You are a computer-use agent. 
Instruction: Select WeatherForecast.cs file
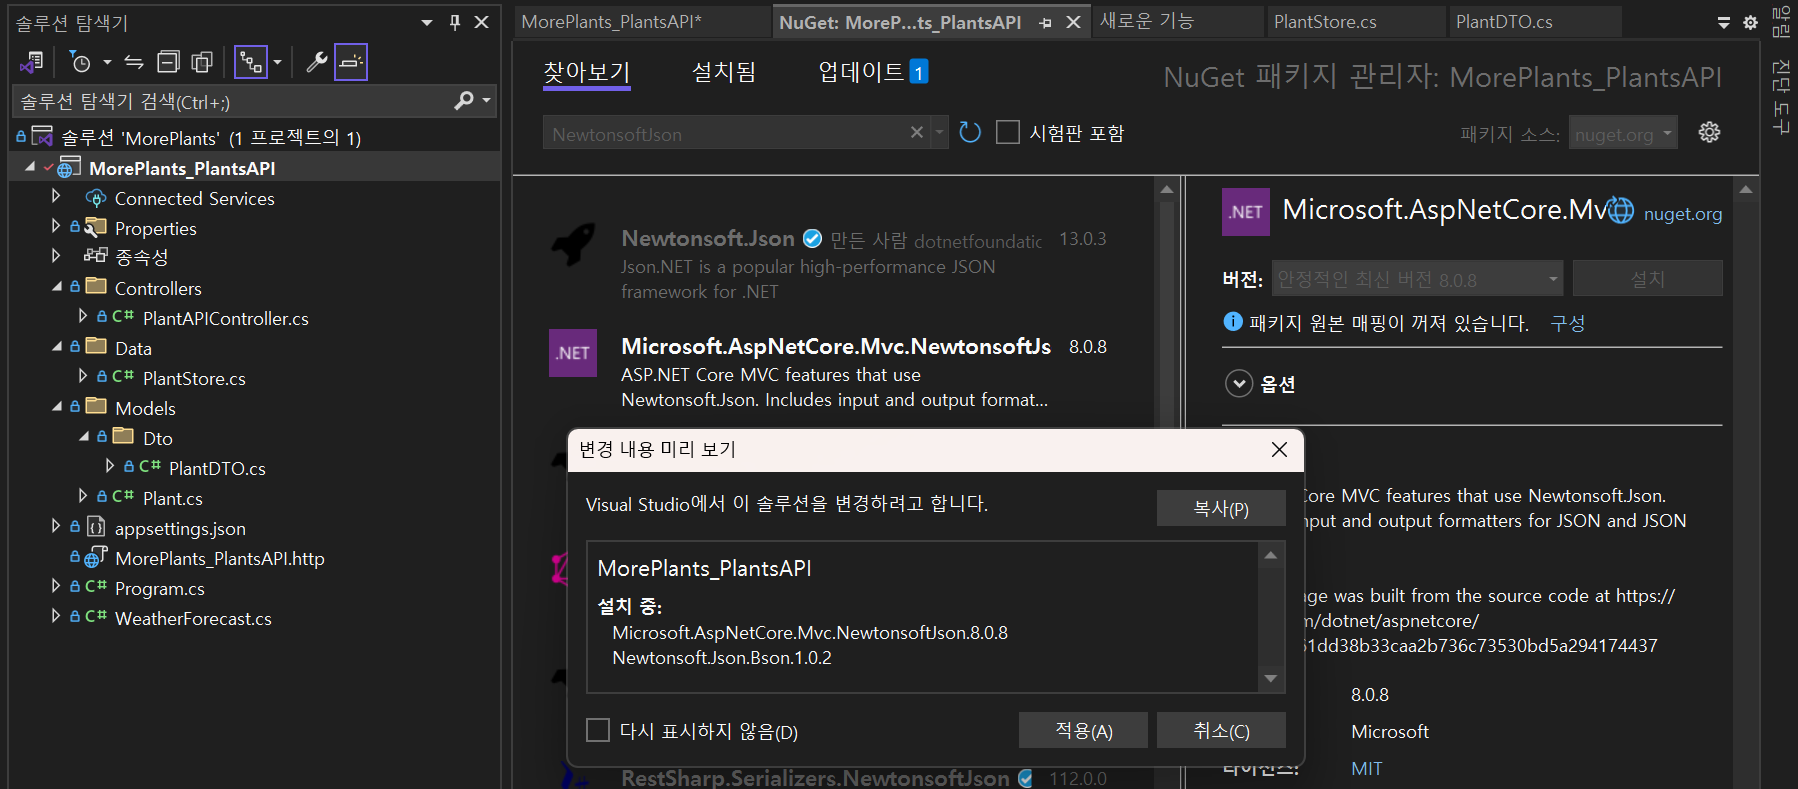tap(193, 618)
